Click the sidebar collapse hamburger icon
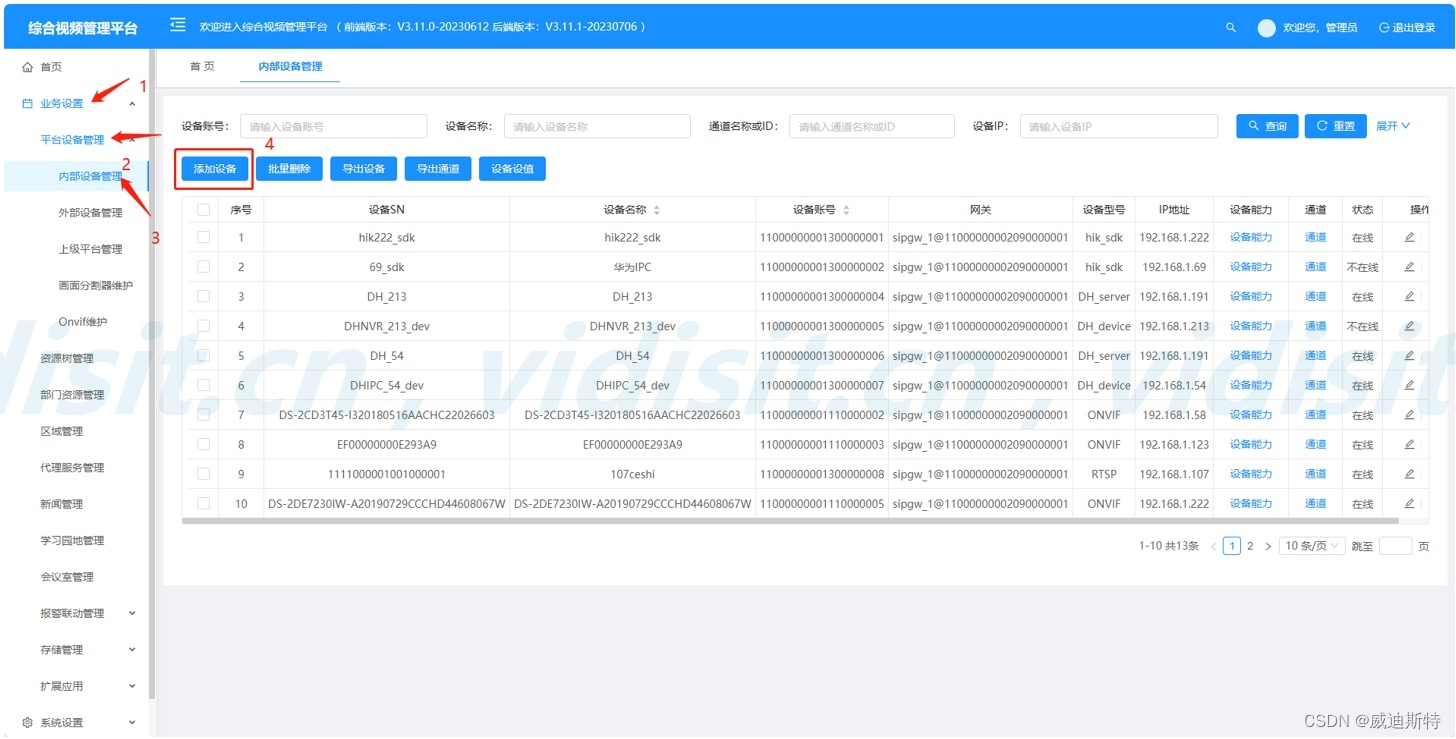This screenshot has height=739, width=1456. tap(178, 26)
